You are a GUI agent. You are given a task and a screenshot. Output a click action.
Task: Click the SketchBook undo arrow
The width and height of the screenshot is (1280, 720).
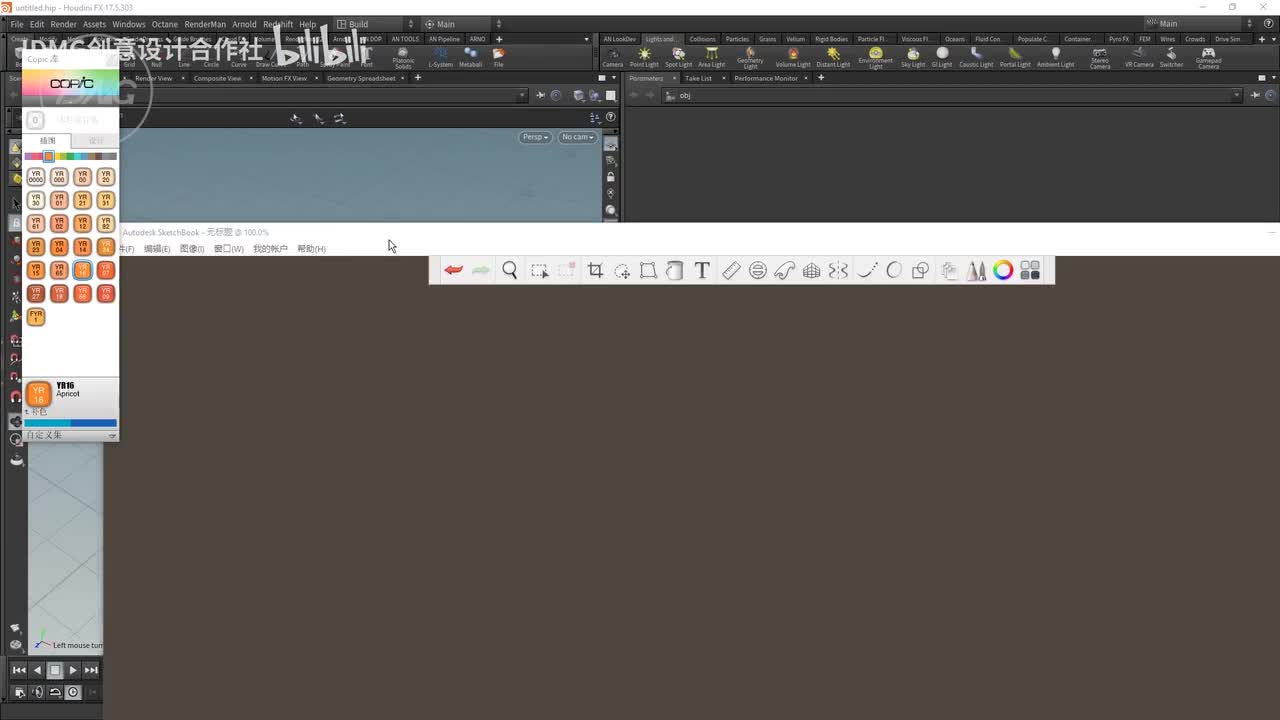[x=454, y=270]
